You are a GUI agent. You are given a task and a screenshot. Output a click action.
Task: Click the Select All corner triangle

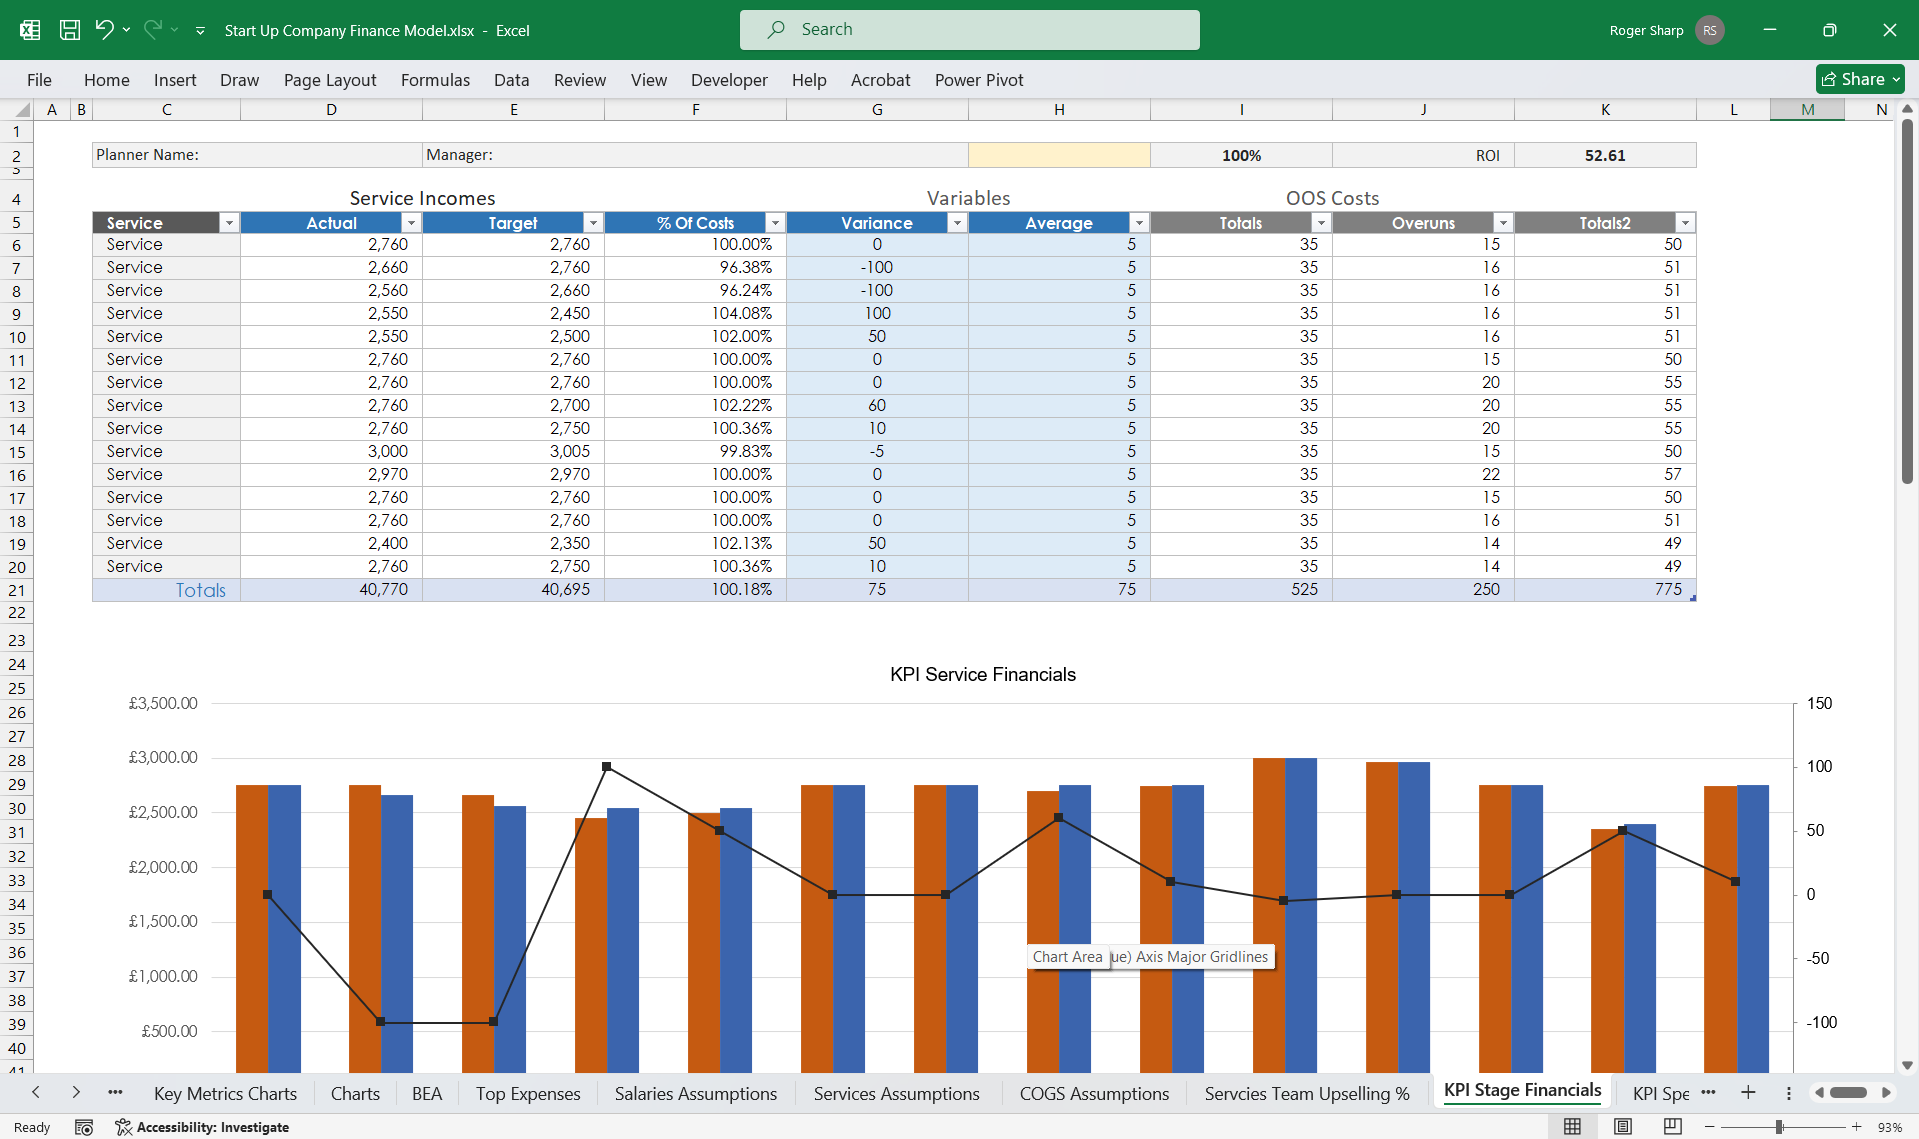(21, 110)
